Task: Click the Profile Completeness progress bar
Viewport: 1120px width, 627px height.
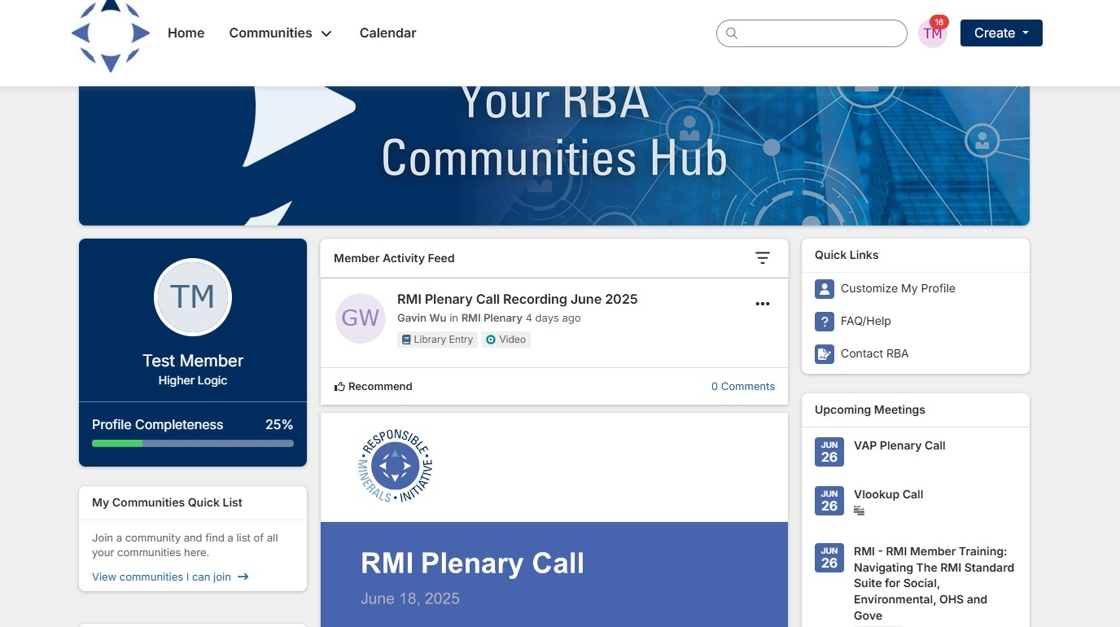Action: pos(193,443)
